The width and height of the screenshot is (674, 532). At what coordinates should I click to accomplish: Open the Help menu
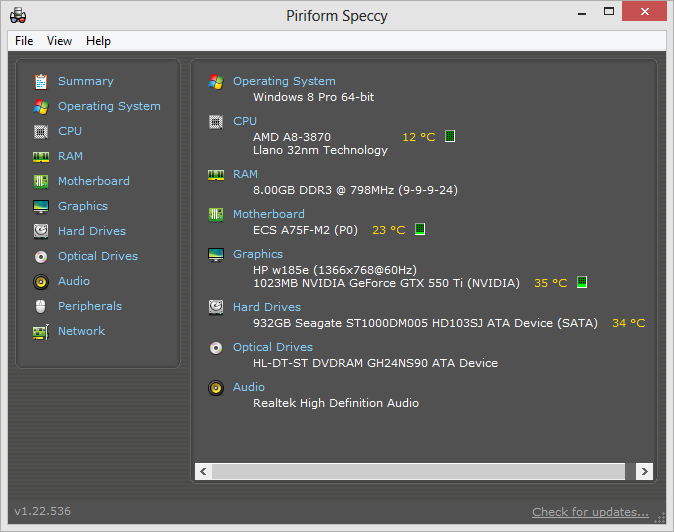pos(98,41)
